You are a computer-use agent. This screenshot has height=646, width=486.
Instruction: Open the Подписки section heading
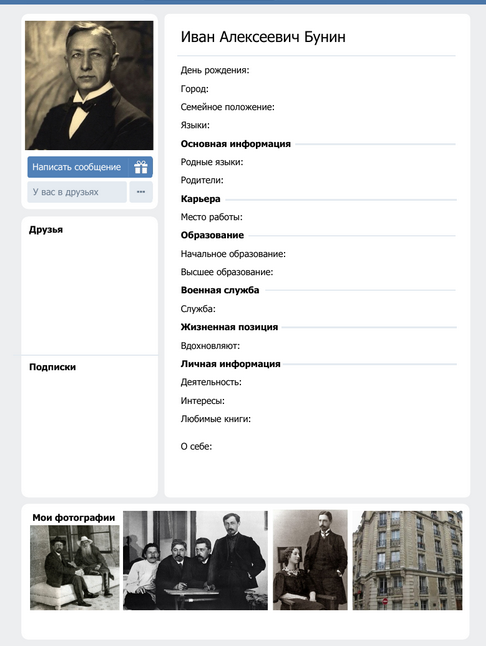(52, 367)
